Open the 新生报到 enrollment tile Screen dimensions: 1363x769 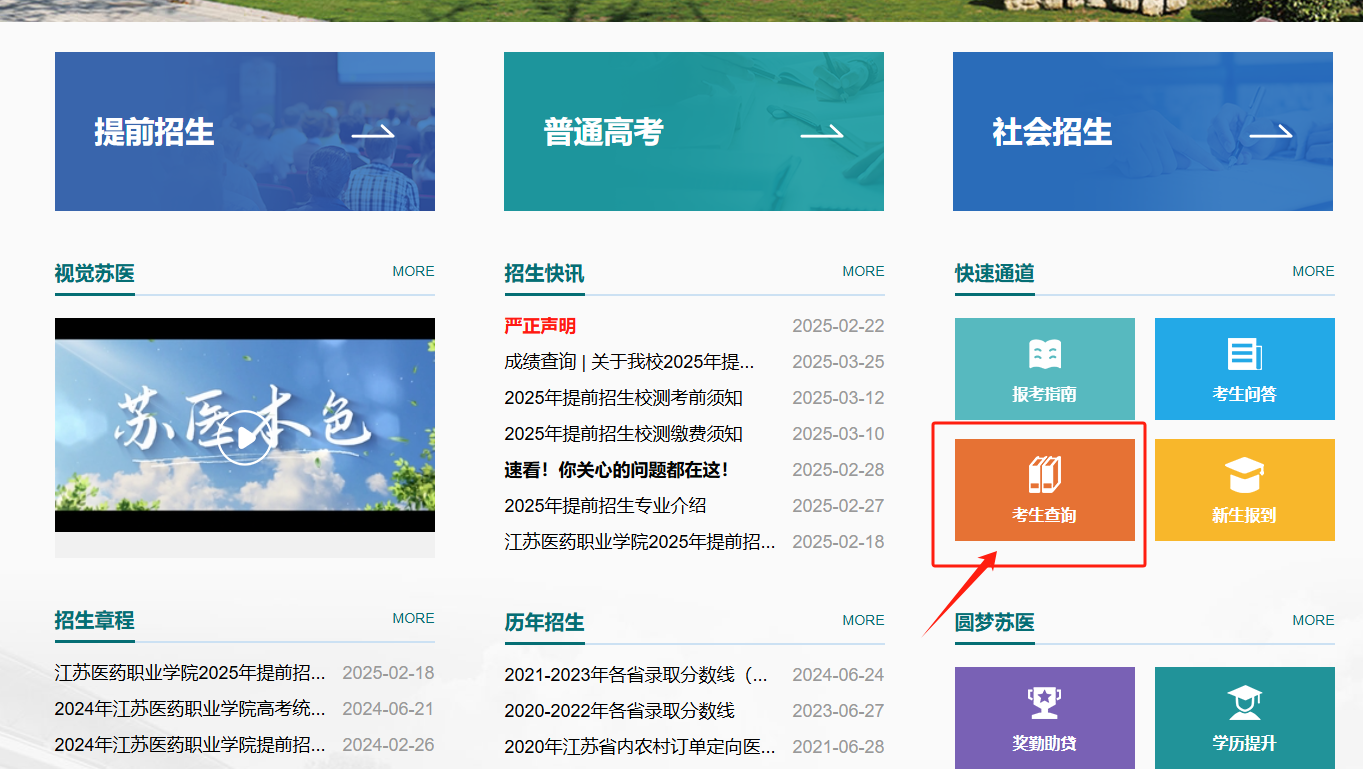[x=1244, y=490]
